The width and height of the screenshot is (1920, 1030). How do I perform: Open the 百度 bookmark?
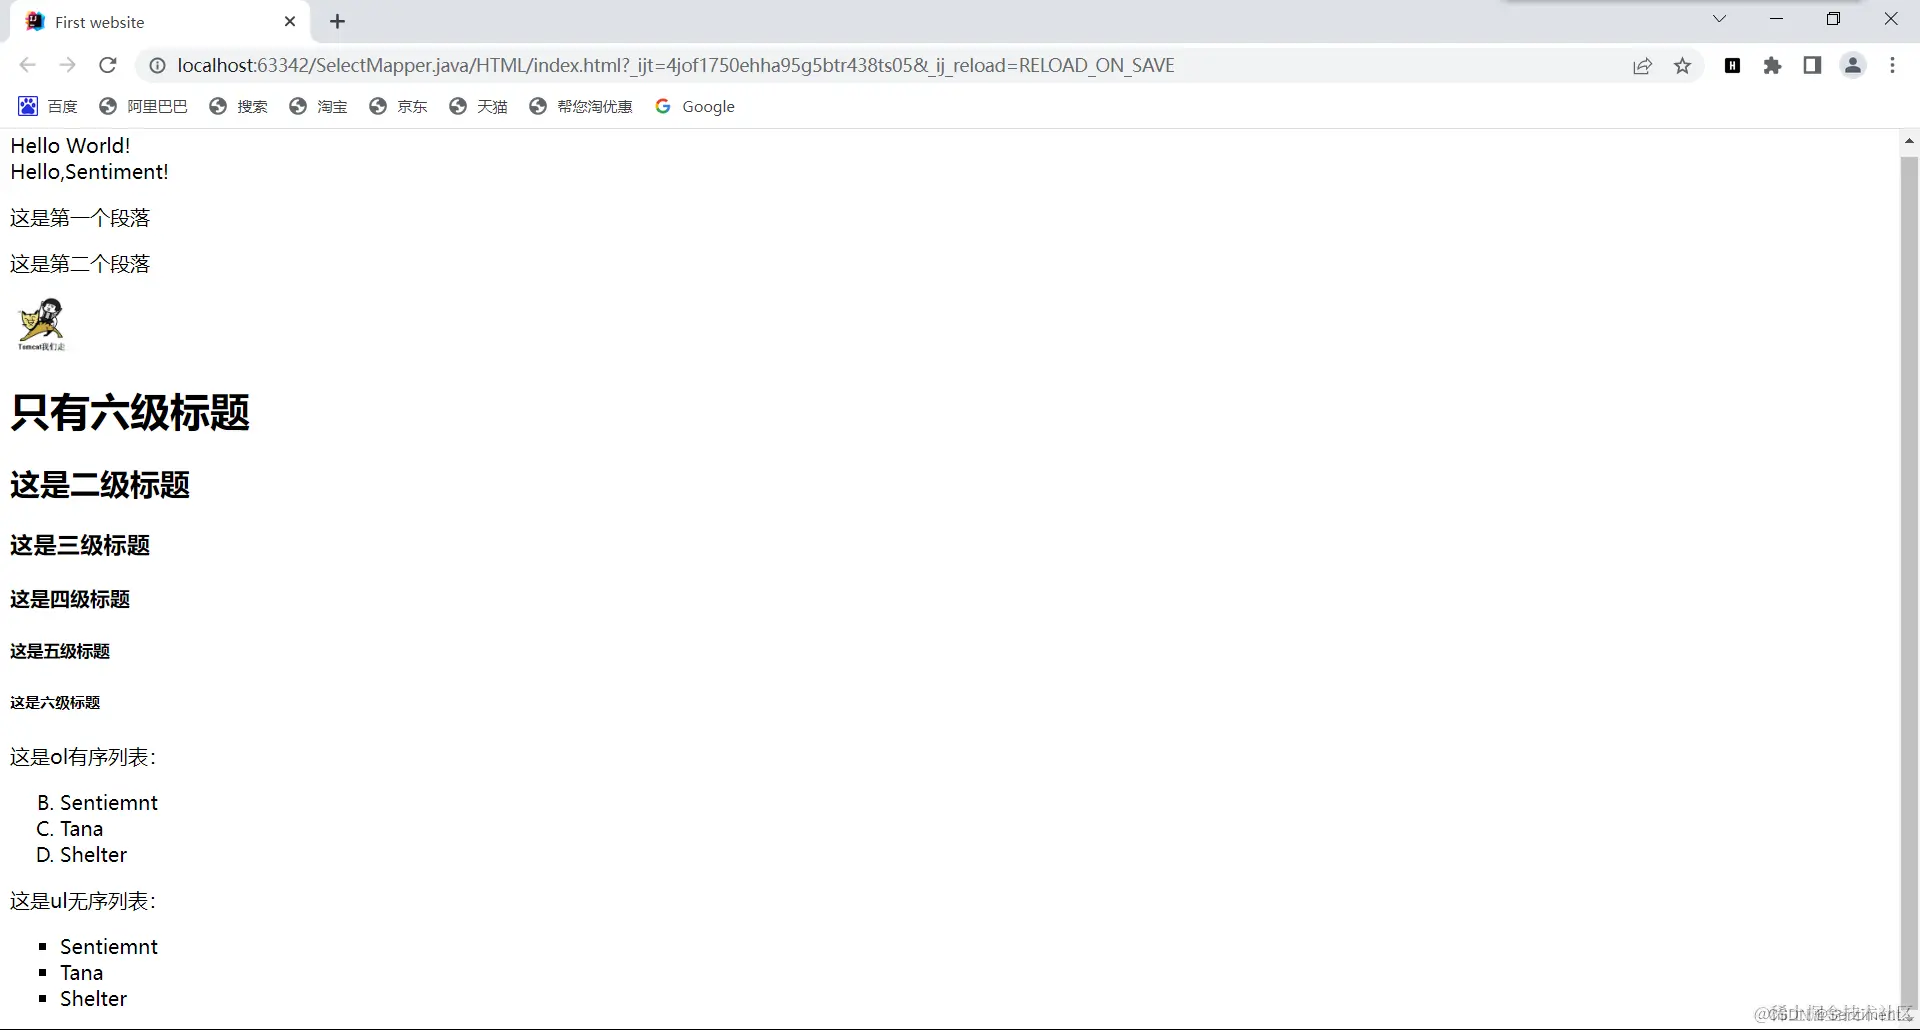point(48,106)
